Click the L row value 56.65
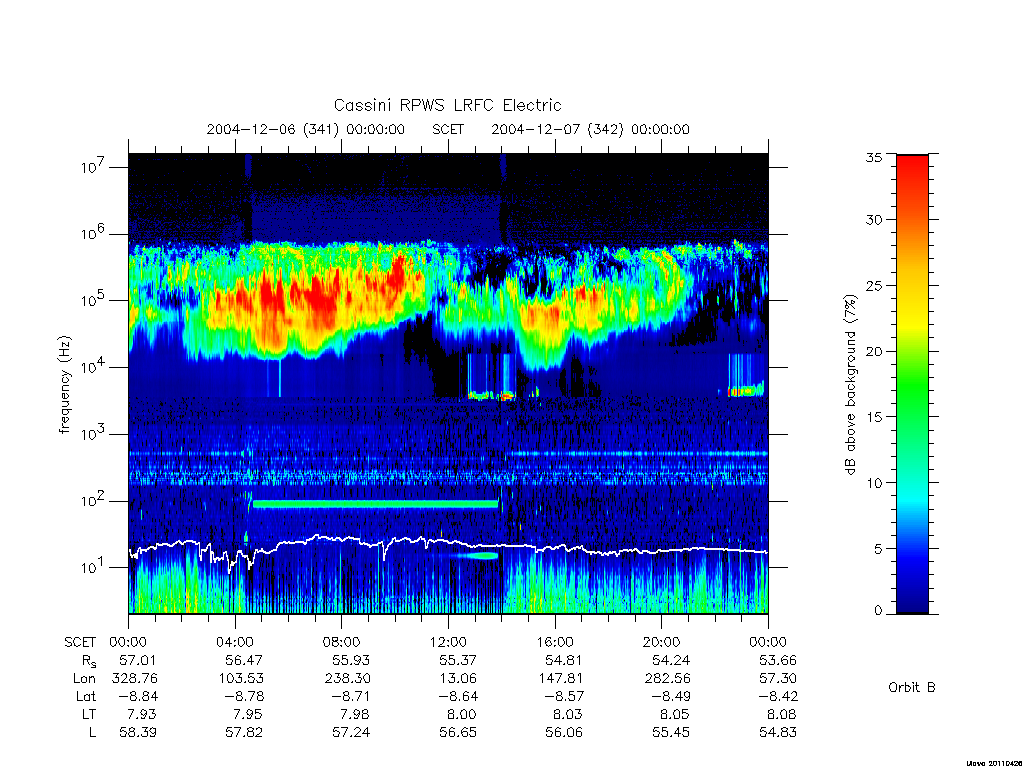The image size is (1024, 768). click(x=458, y=732)
